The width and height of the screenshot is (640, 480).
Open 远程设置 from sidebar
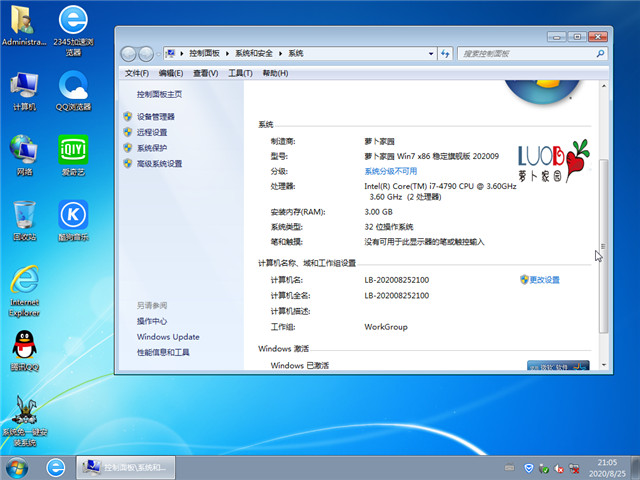click(x=152, y=132)
